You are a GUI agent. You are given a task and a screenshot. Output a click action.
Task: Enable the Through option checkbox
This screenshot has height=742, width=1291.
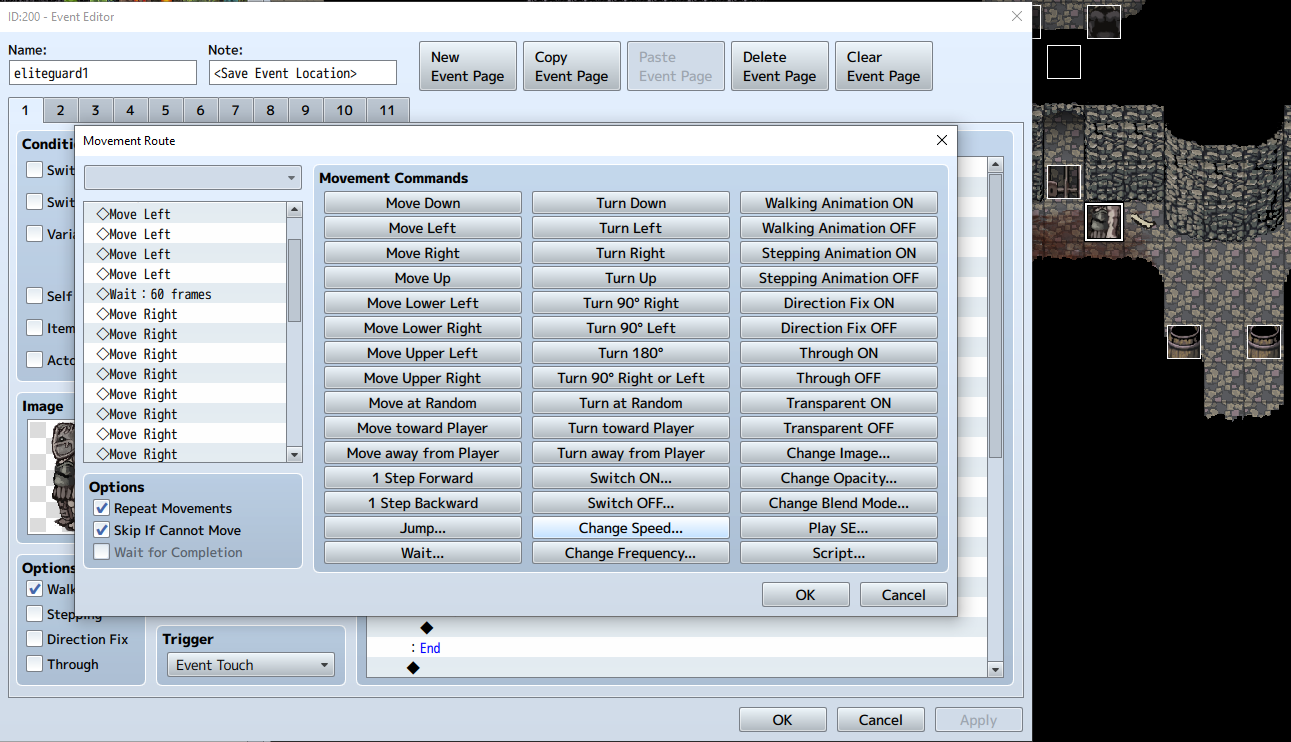click(x=35, y=664)
